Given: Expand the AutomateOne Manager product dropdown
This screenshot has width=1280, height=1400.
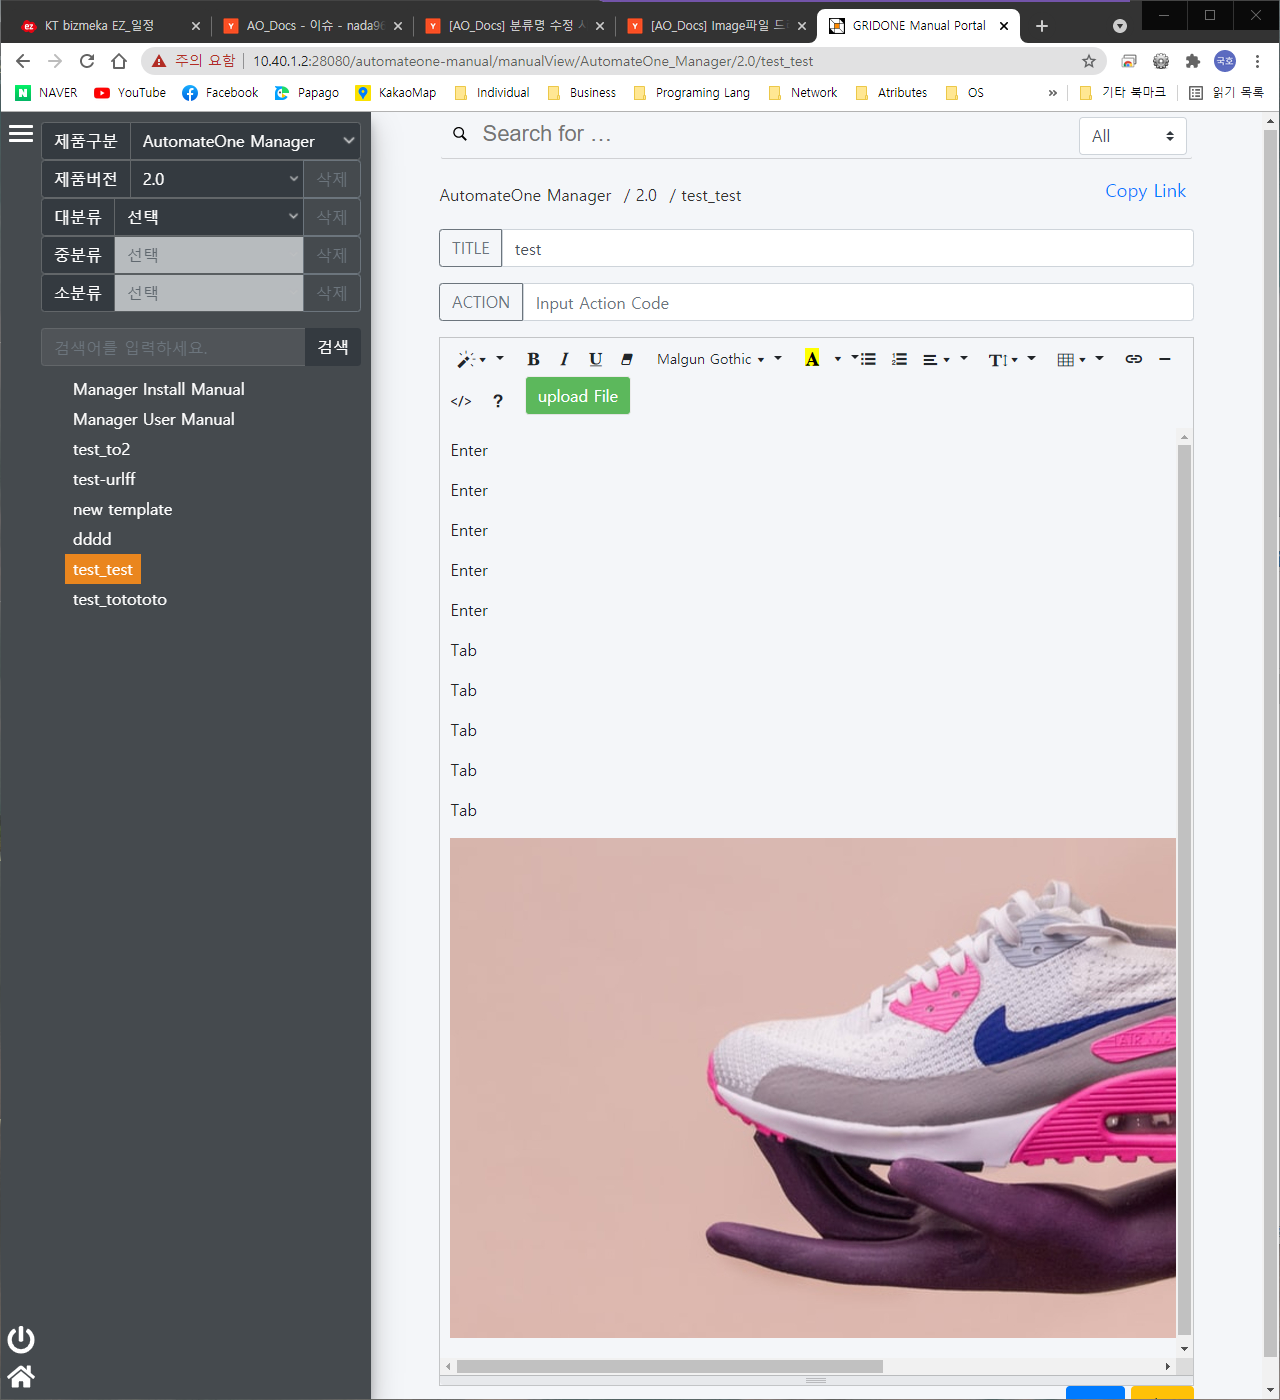Looking at the screenshot, I should pos(245,141).
